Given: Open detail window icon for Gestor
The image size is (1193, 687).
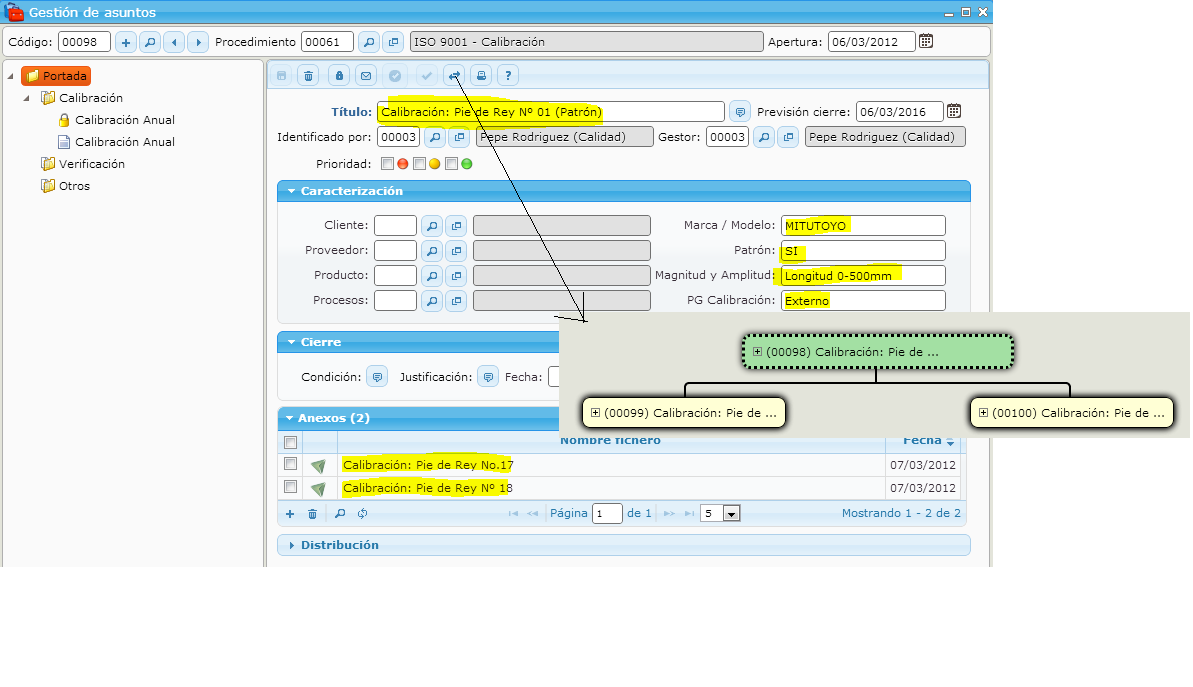Looking at the screenshot, I should [x=788, y=137].
